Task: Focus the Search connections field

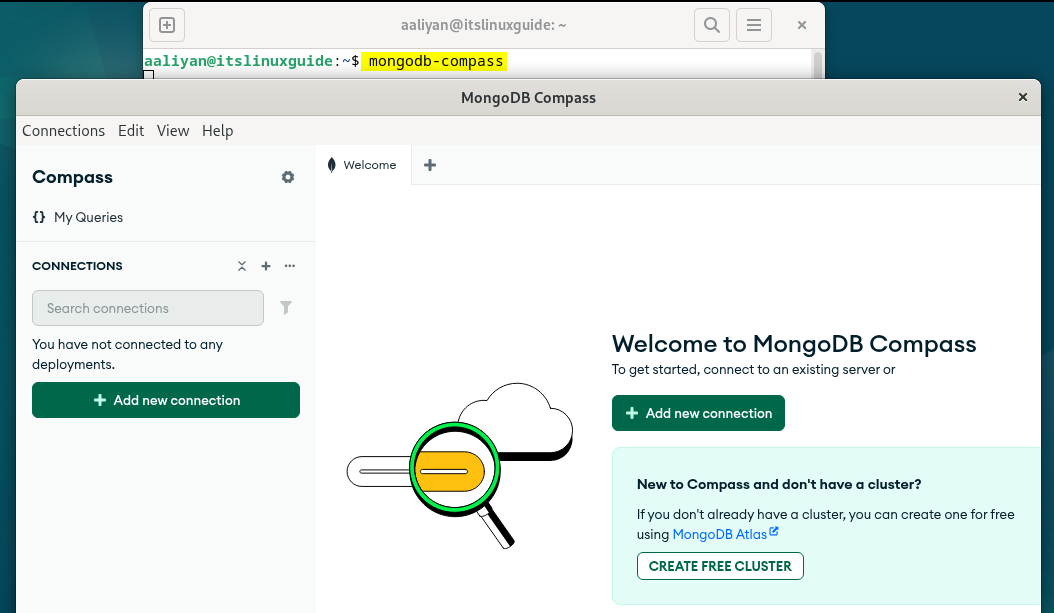Action: (148, 308)
